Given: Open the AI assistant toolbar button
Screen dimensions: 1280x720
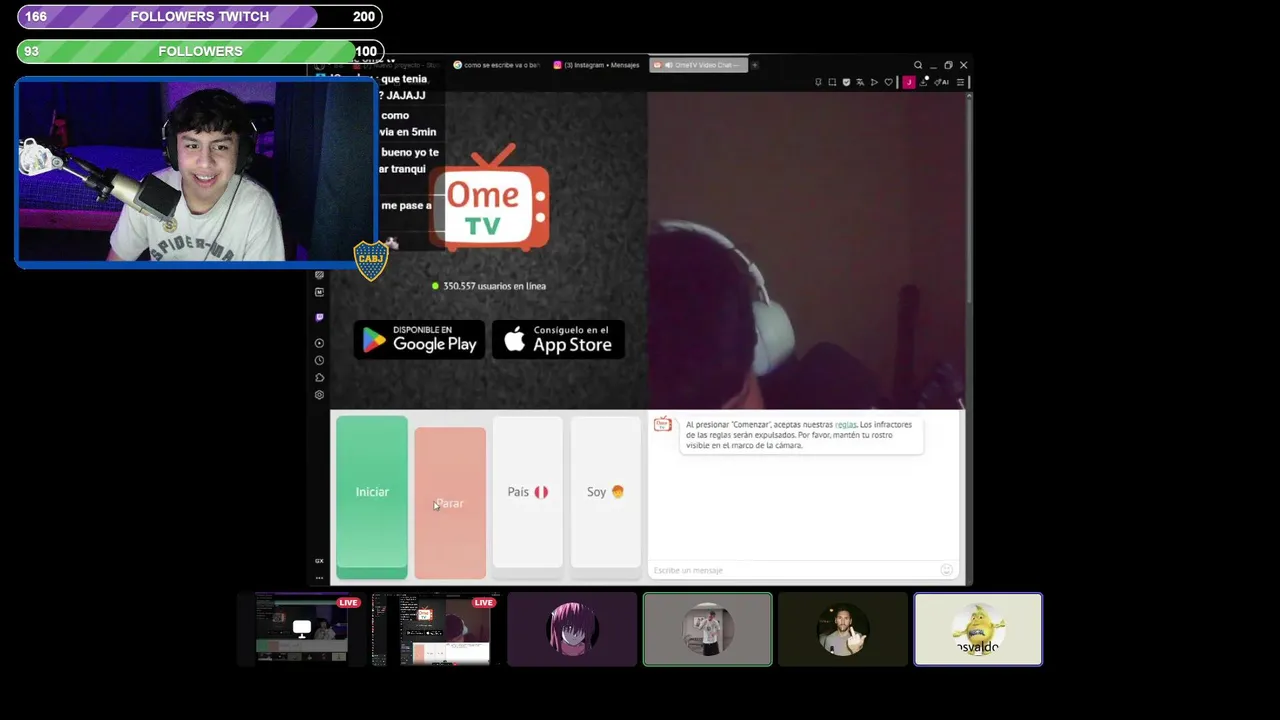Looking at the screenshot, I should [942, 82].
